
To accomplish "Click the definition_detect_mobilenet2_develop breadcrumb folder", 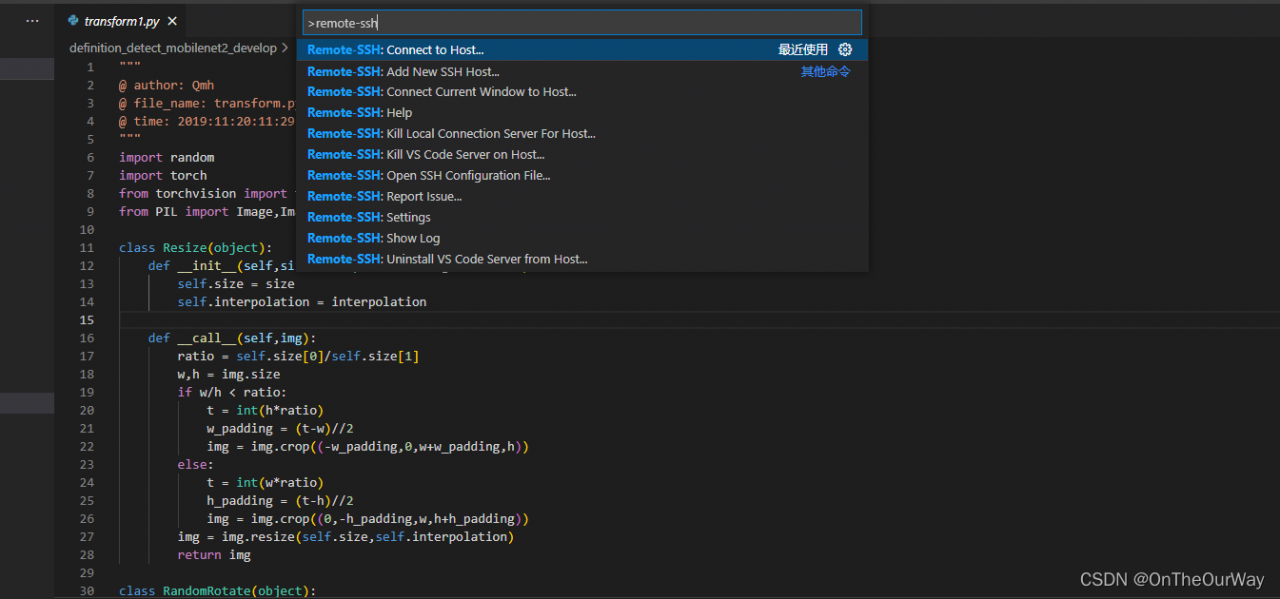I will click(172, 48).
